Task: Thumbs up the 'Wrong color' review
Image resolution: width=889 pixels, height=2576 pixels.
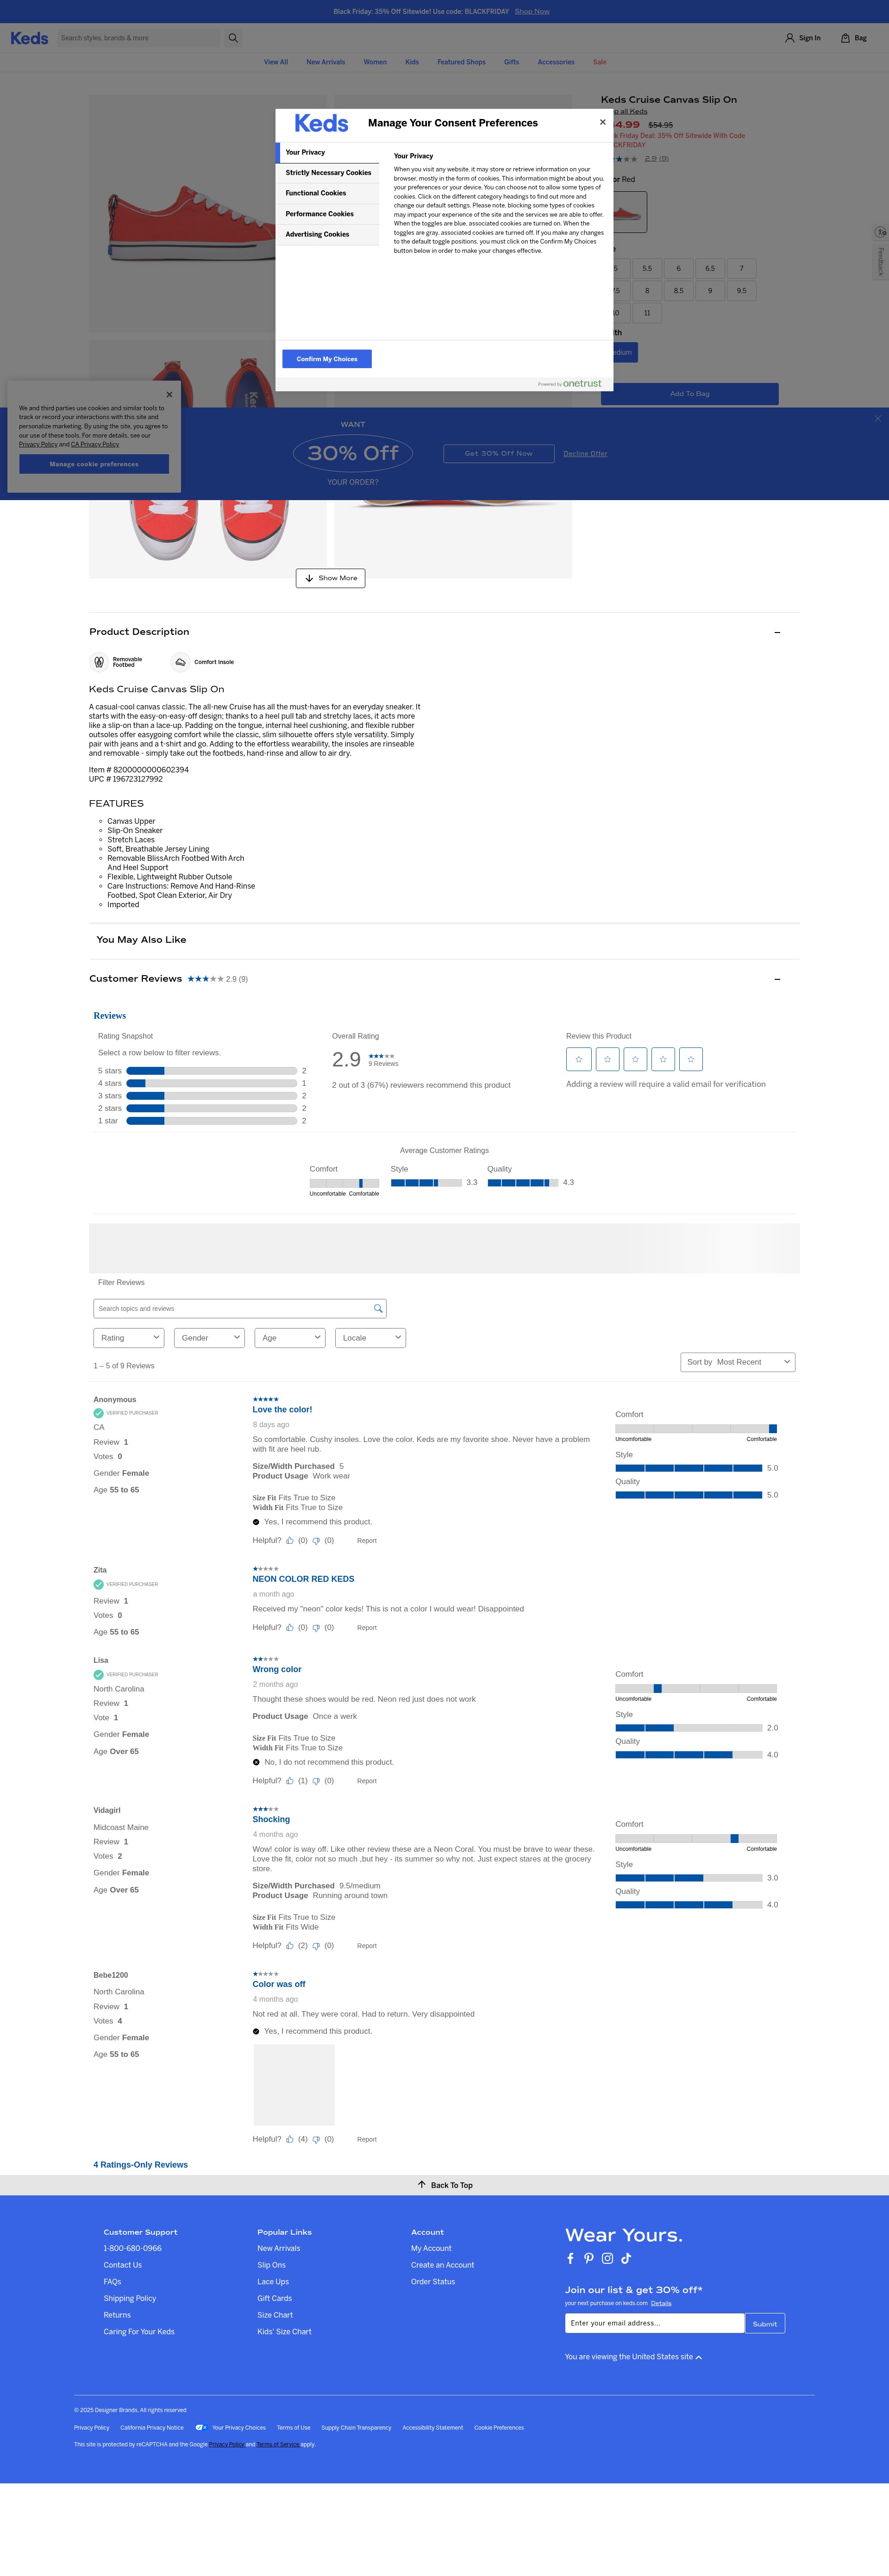Action: pos(290,1781)
